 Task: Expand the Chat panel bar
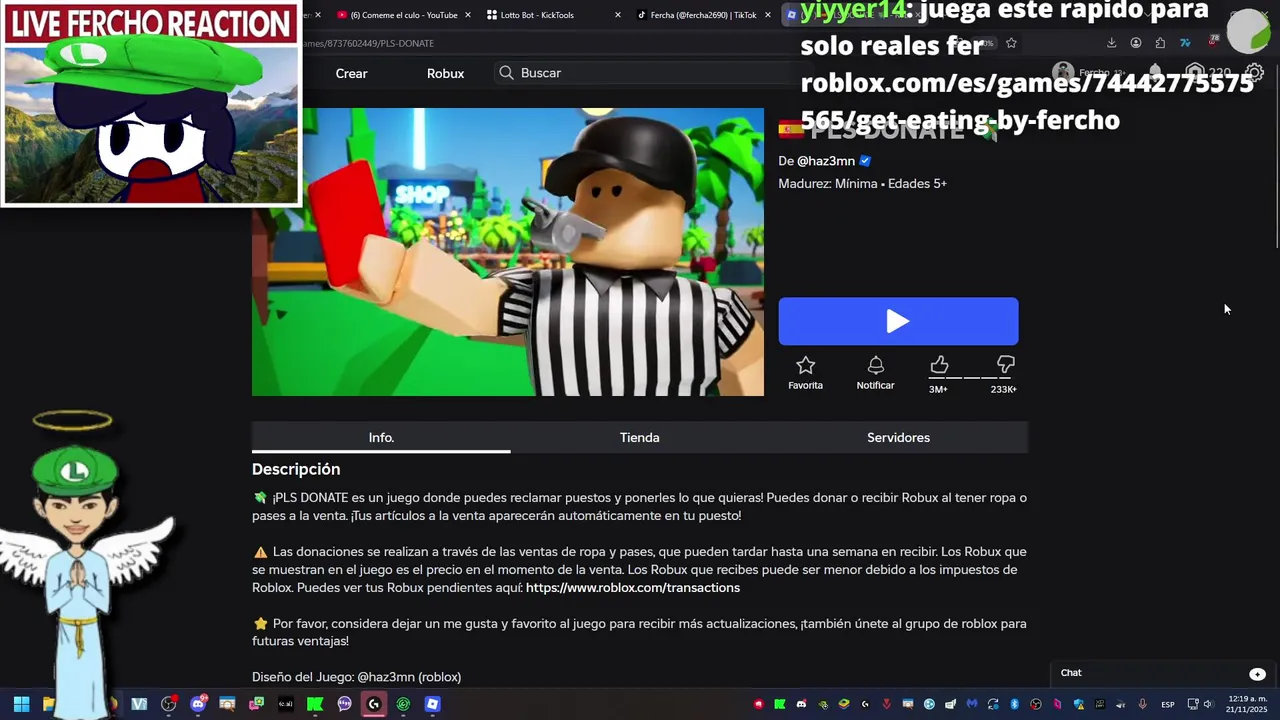[x=1163, y=673]
